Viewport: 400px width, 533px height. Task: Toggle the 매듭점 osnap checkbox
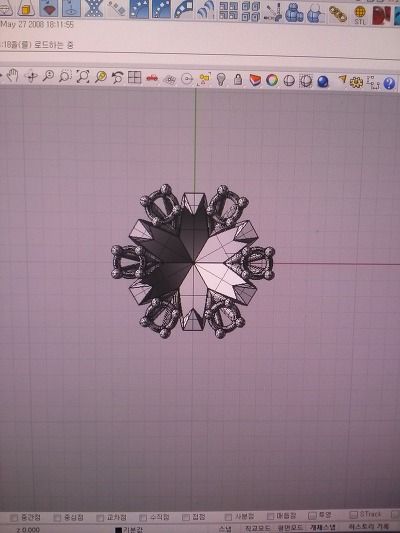point(271,516)
